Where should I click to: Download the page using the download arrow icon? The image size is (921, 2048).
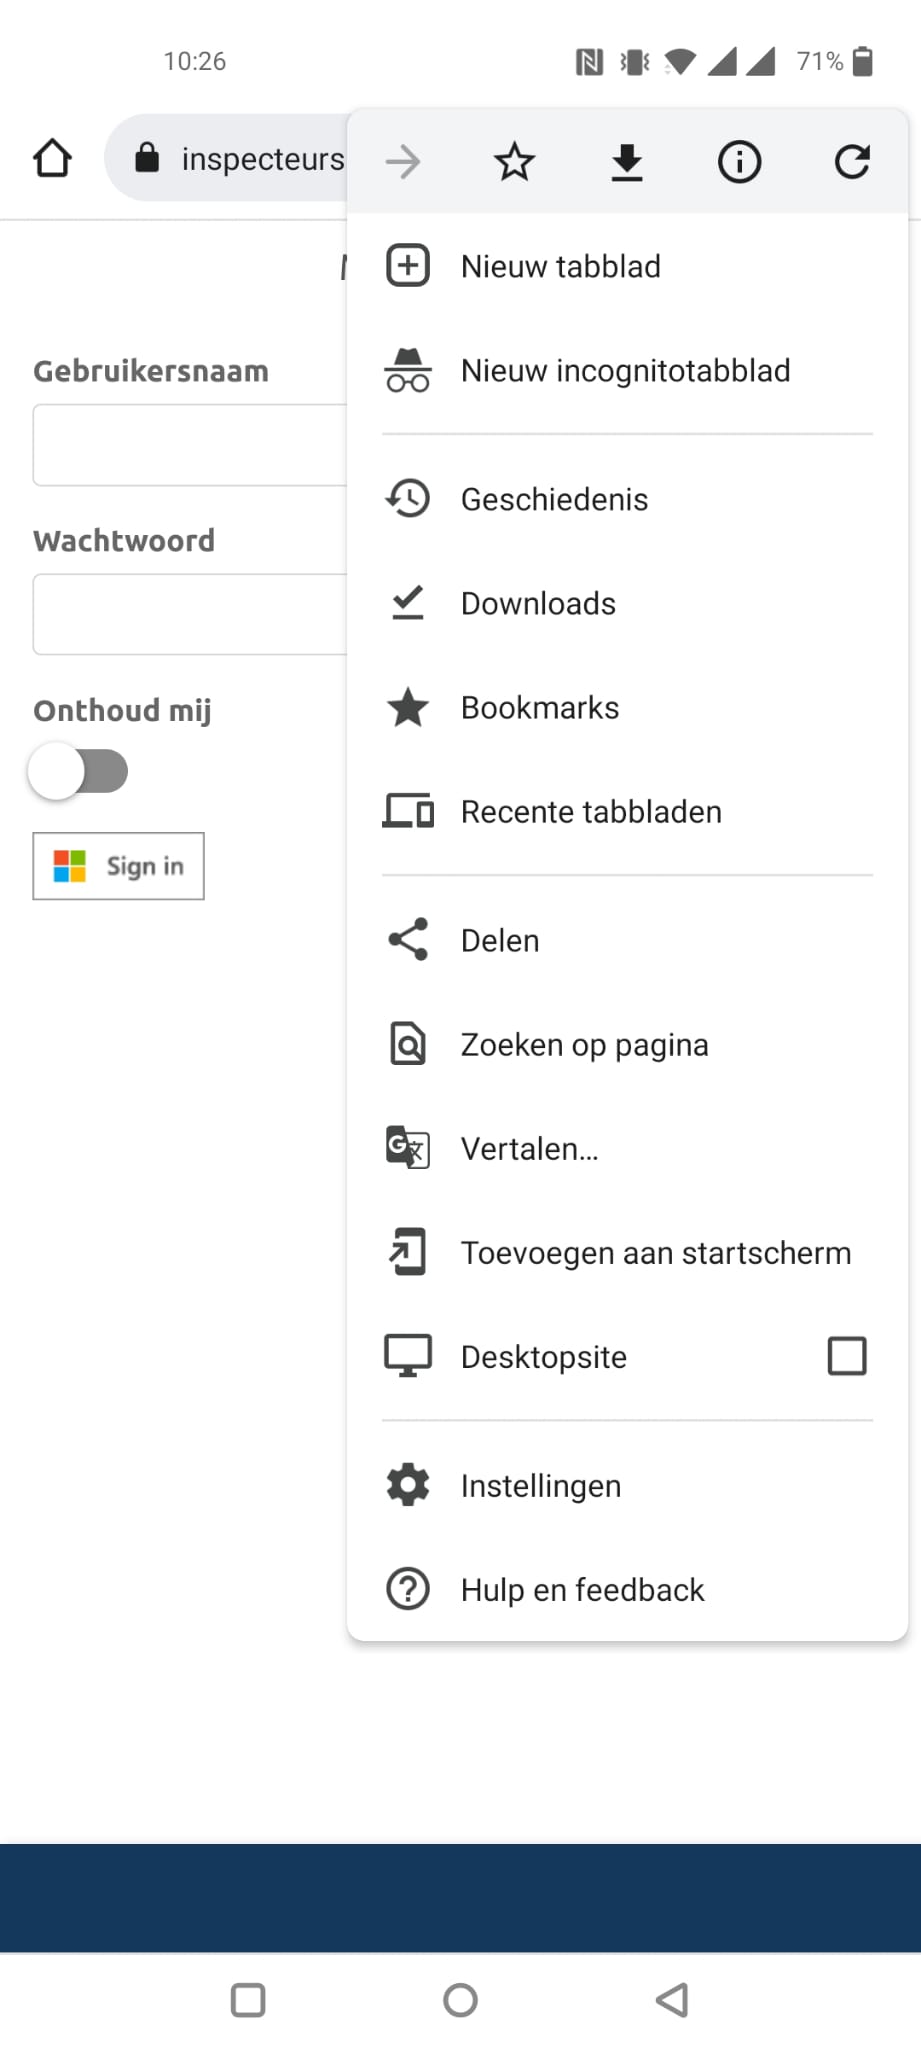[627, 162]
